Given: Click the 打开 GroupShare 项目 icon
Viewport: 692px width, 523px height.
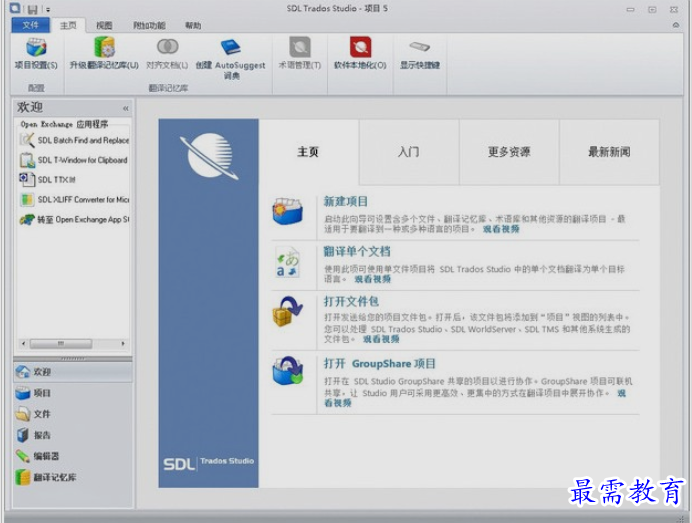Looking at the screenshot, I should 288,370.
